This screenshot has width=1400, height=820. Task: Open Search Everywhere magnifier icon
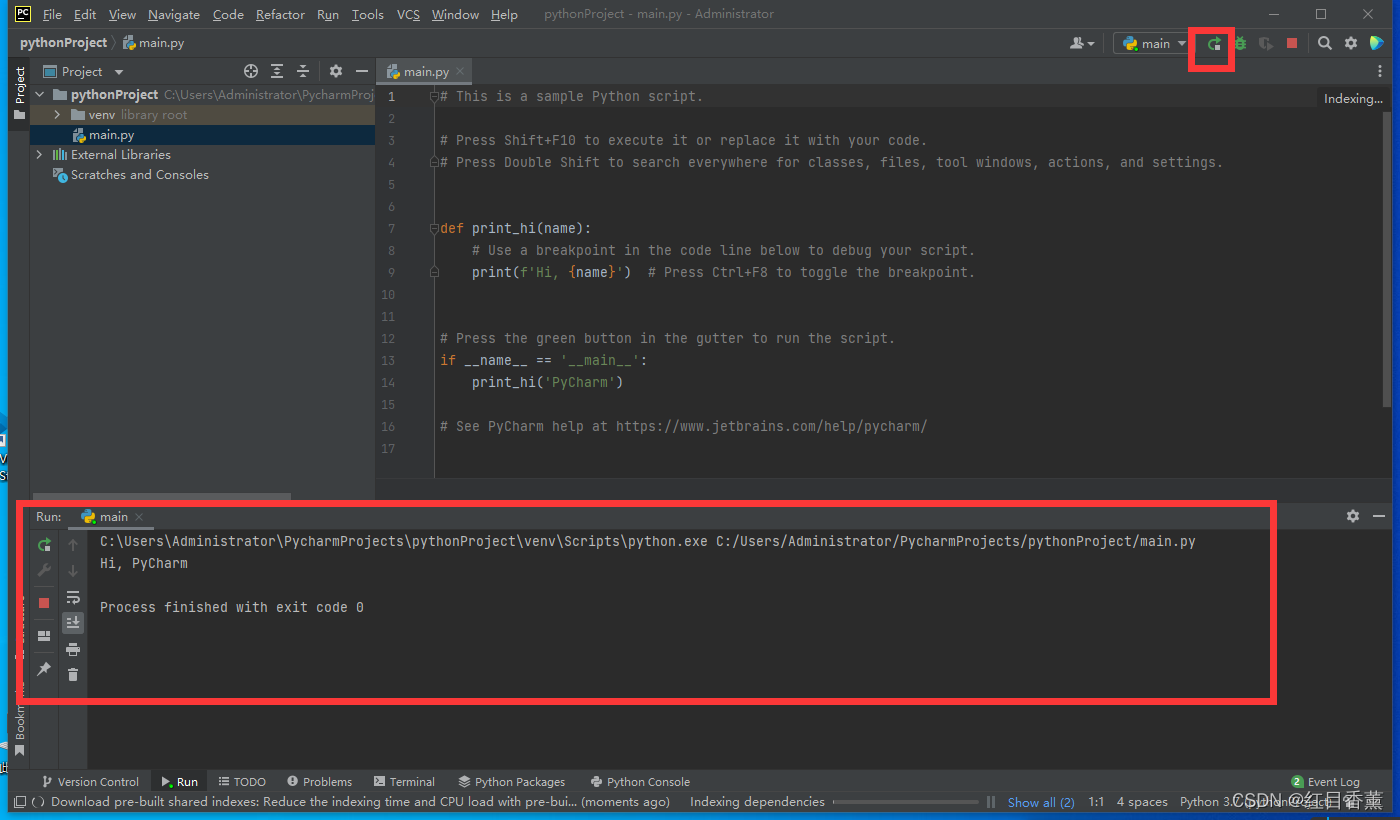tap(1324, 44)
